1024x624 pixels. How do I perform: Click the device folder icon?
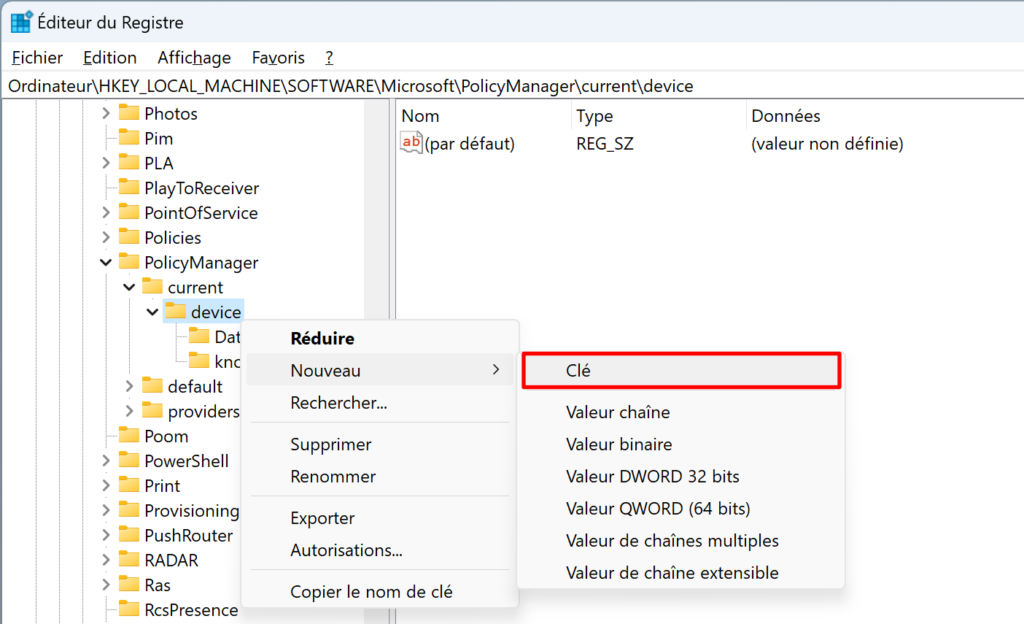point(176,311)
